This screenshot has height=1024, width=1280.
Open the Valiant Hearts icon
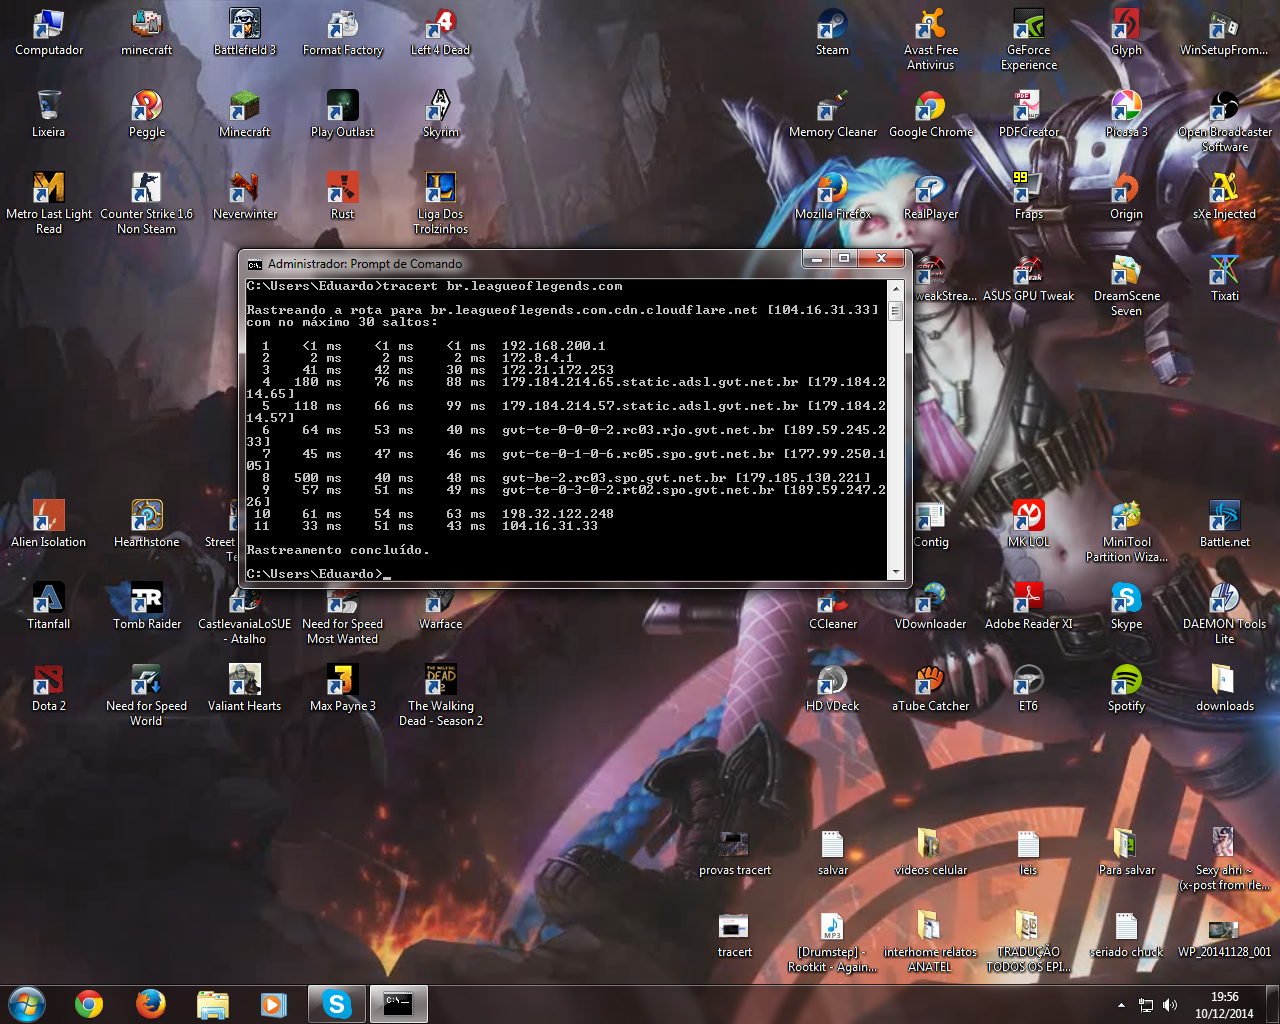(x=245, y=689)
